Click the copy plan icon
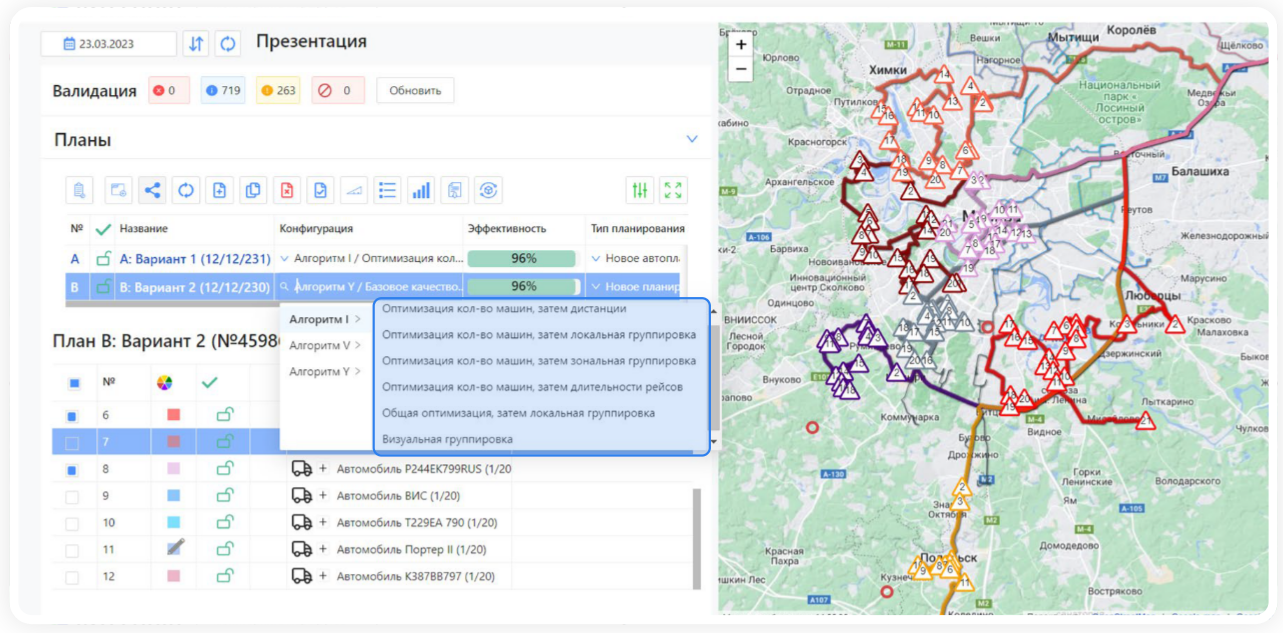Screen dimensions: 1283x633 point(254,190)
